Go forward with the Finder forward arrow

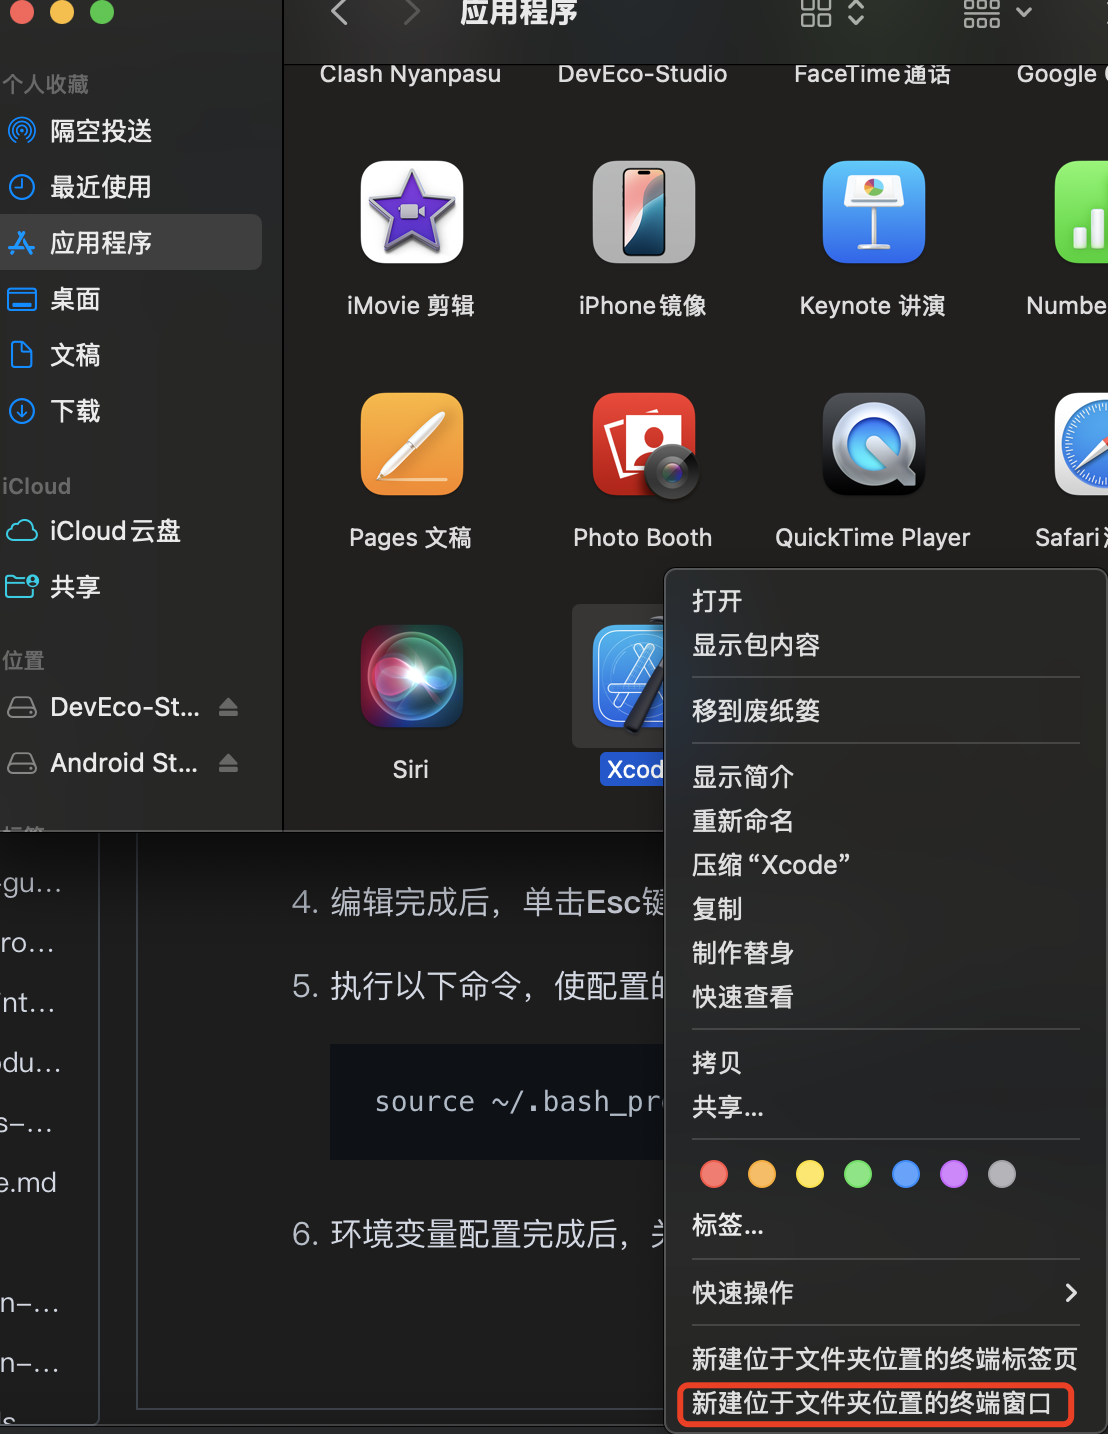click(411, 13)
